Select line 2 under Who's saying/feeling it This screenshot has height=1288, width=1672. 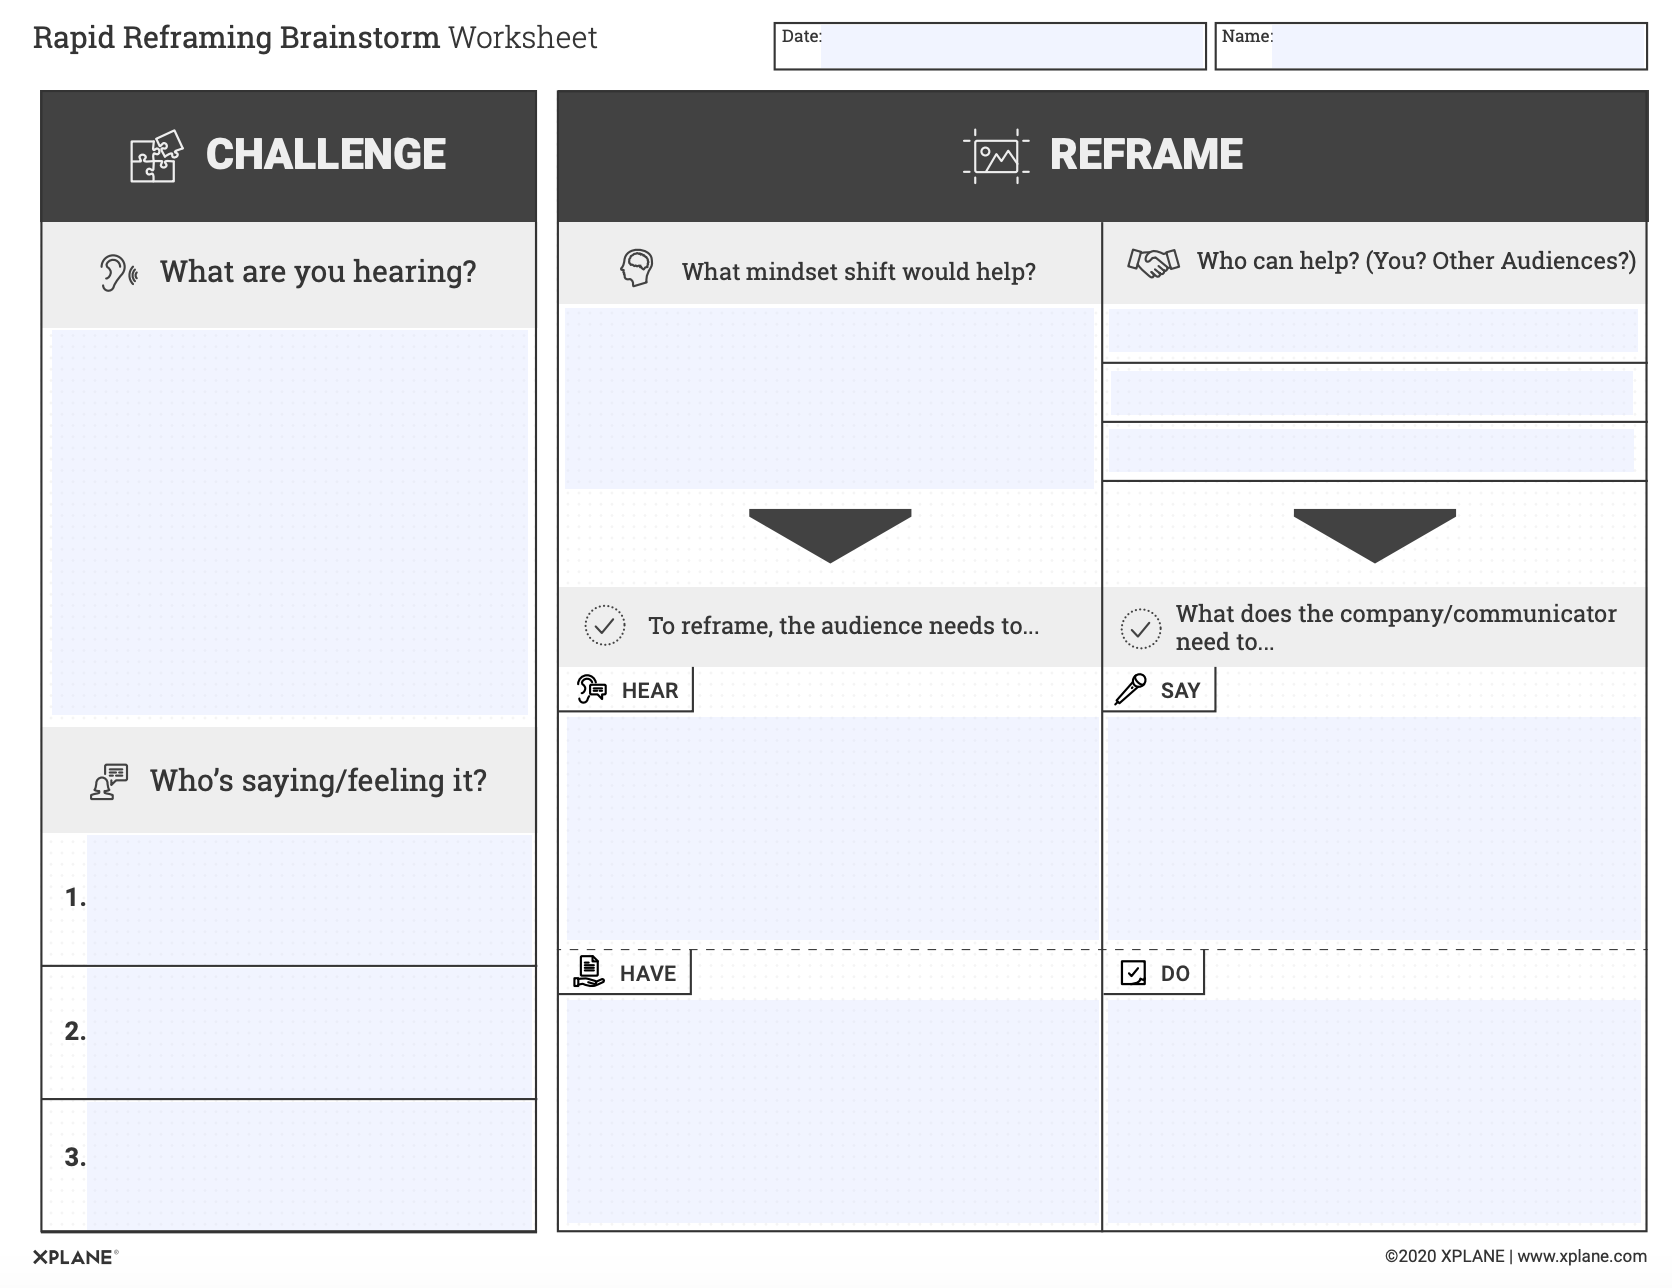tap(310, 1032)
